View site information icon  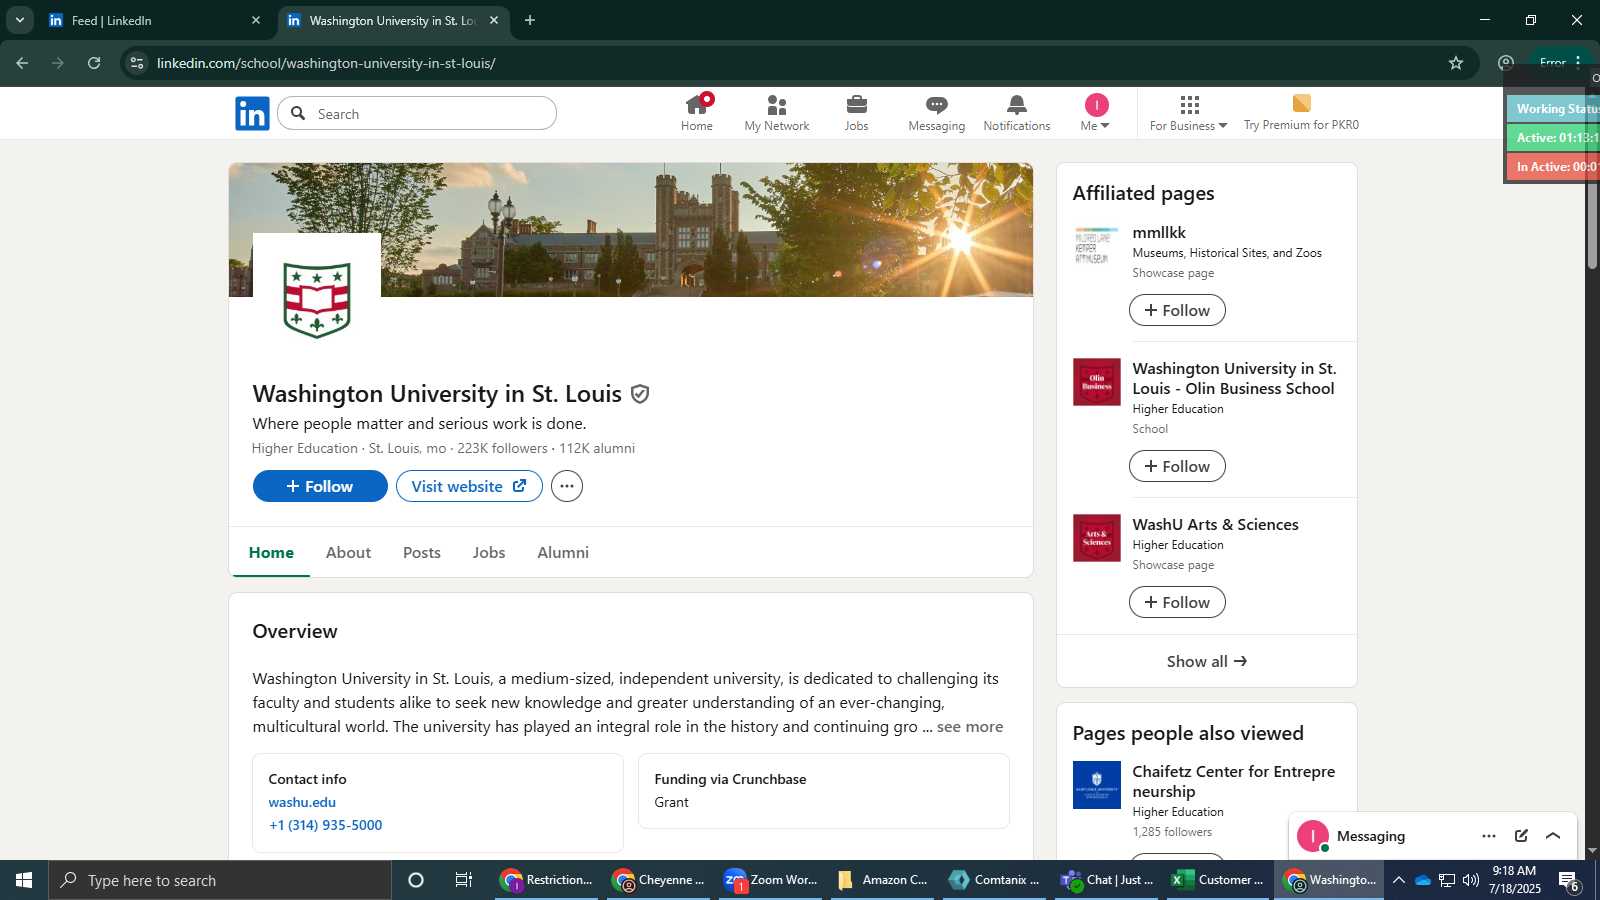pyautogui.click(x=137, y=63)
